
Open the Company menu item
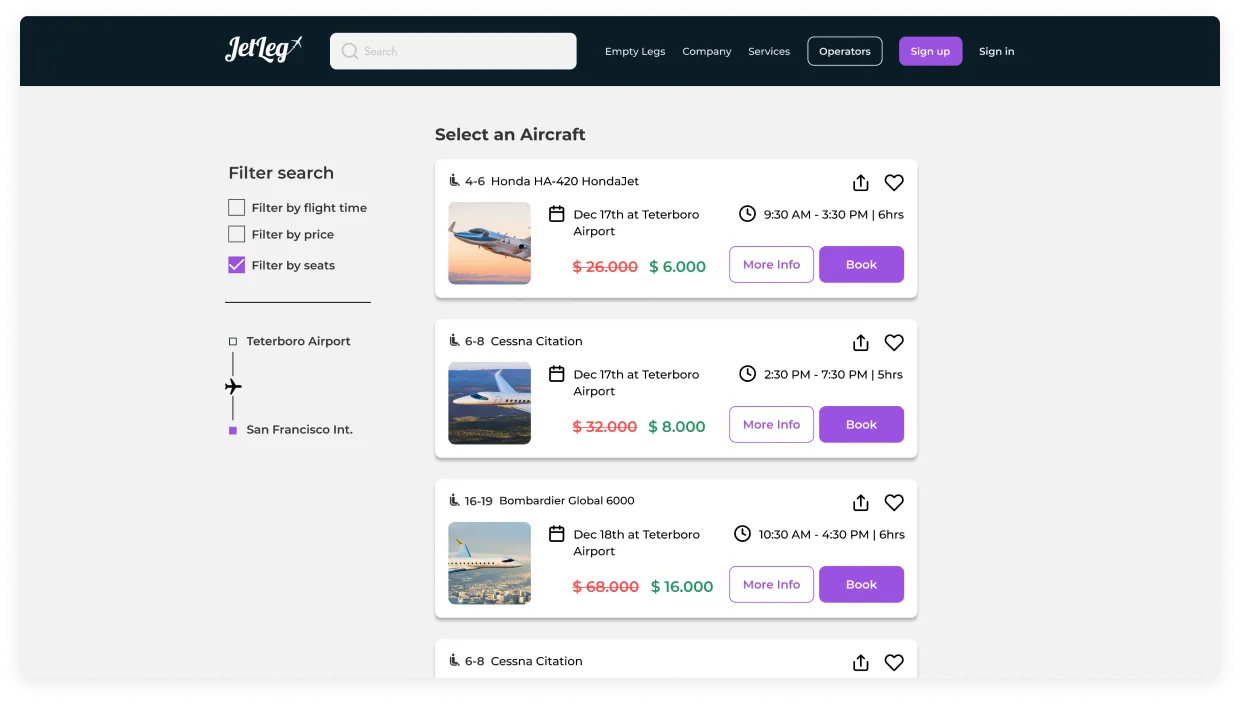click(706, 52)
